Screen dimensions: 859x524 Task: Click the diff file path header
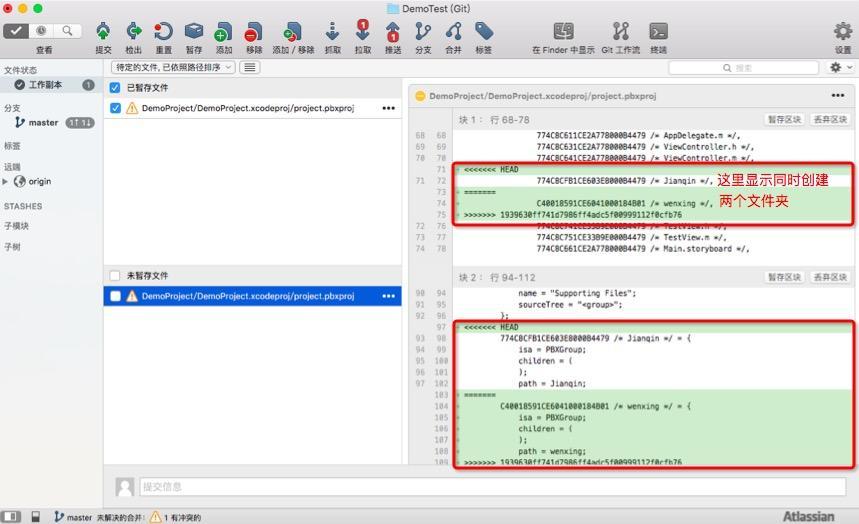point(542,96)
